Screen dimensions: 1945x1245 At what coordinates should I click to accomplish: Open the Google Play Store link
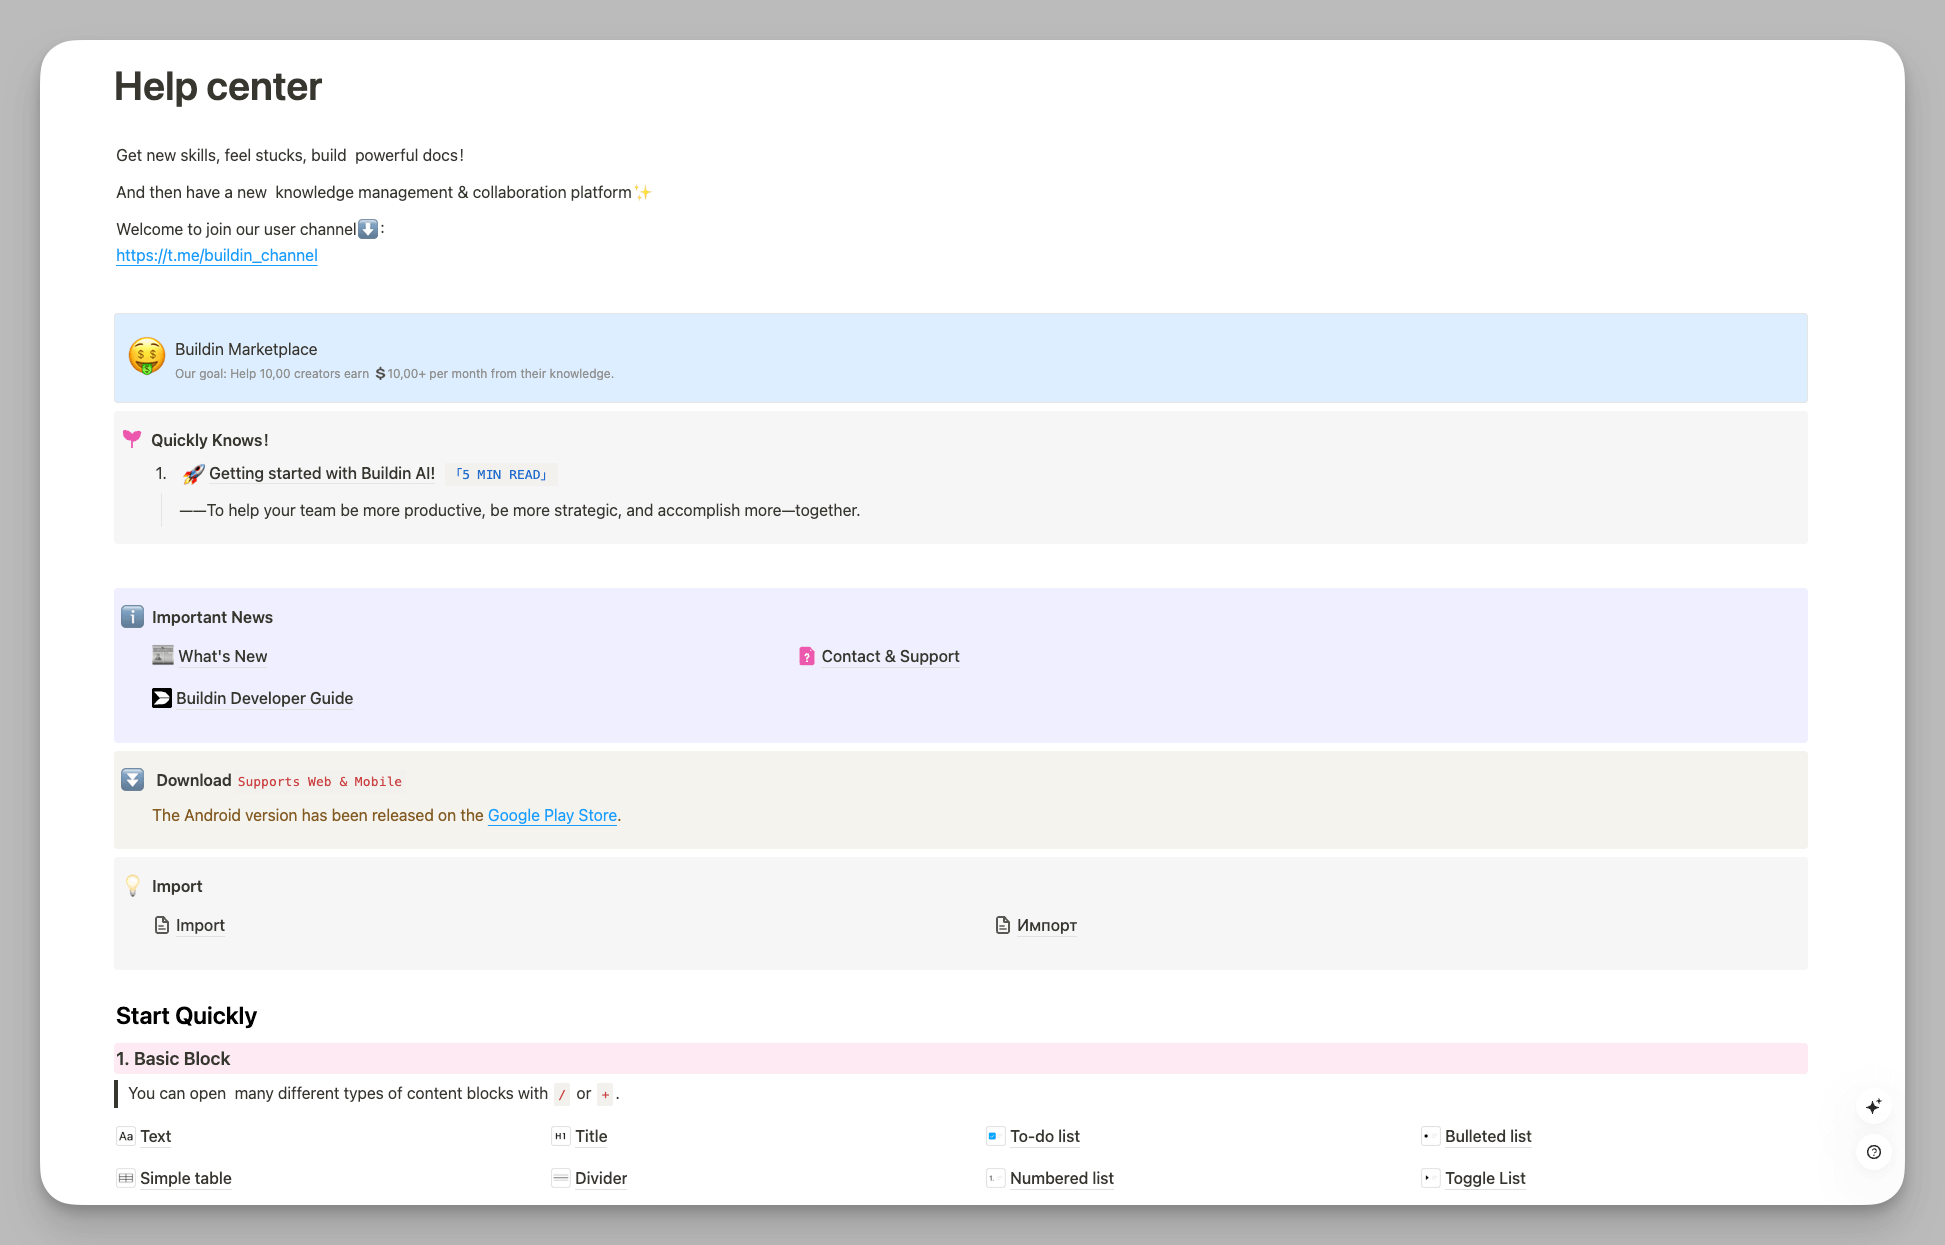click(x=552, y=815)
